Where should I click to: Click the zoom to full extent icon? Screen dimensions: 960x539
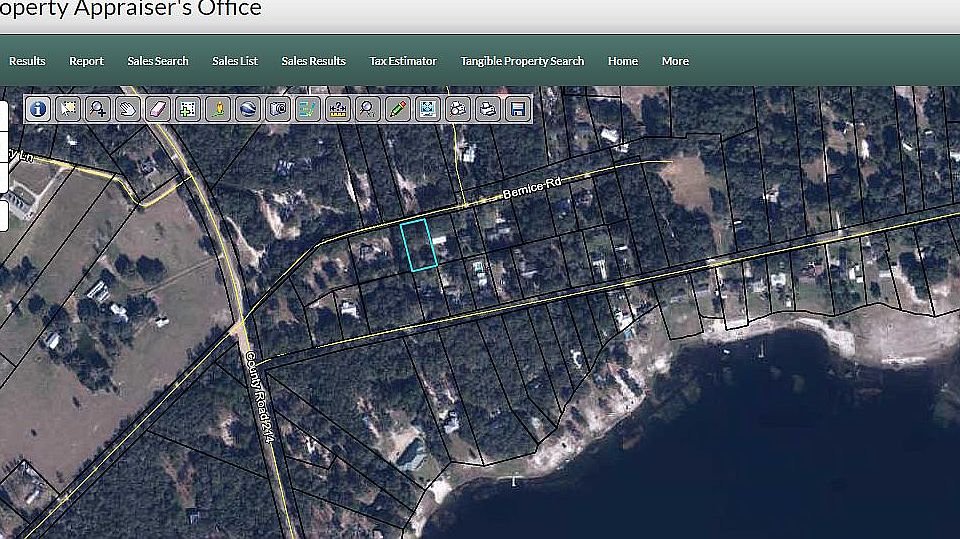428,109
